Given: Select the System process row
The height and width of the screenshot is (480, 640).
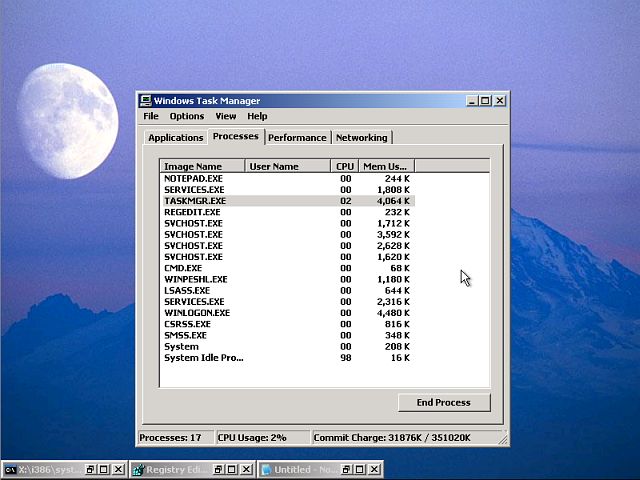Looking at the screenshot, I should point(288,347).
